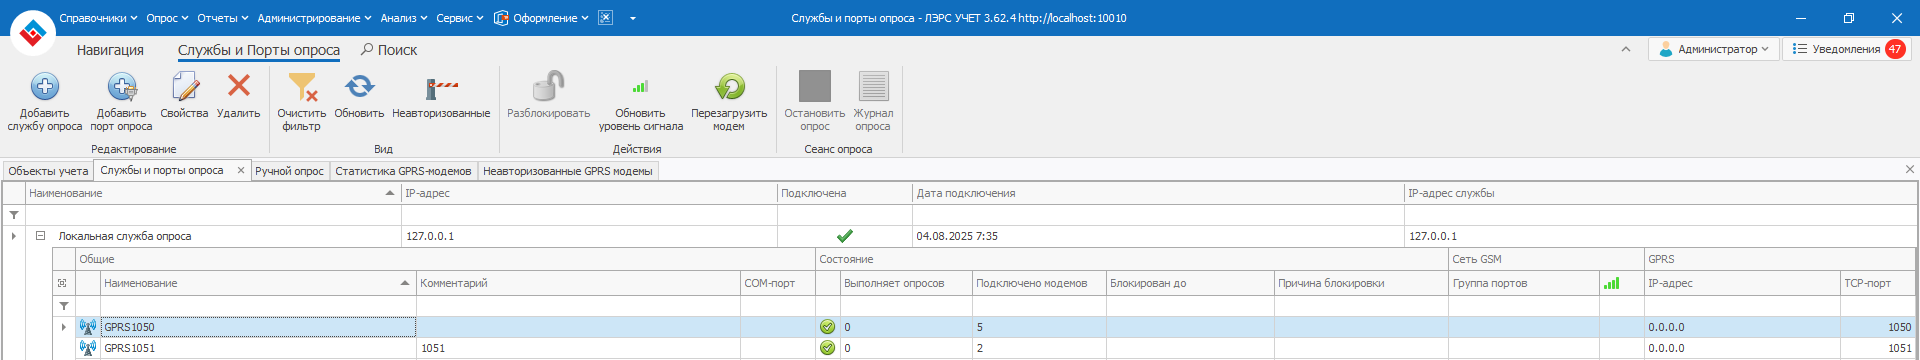This screenshot has height=360, width=1920.
Task: Open the Отчеты menu
Action: [x=222, y=18]
